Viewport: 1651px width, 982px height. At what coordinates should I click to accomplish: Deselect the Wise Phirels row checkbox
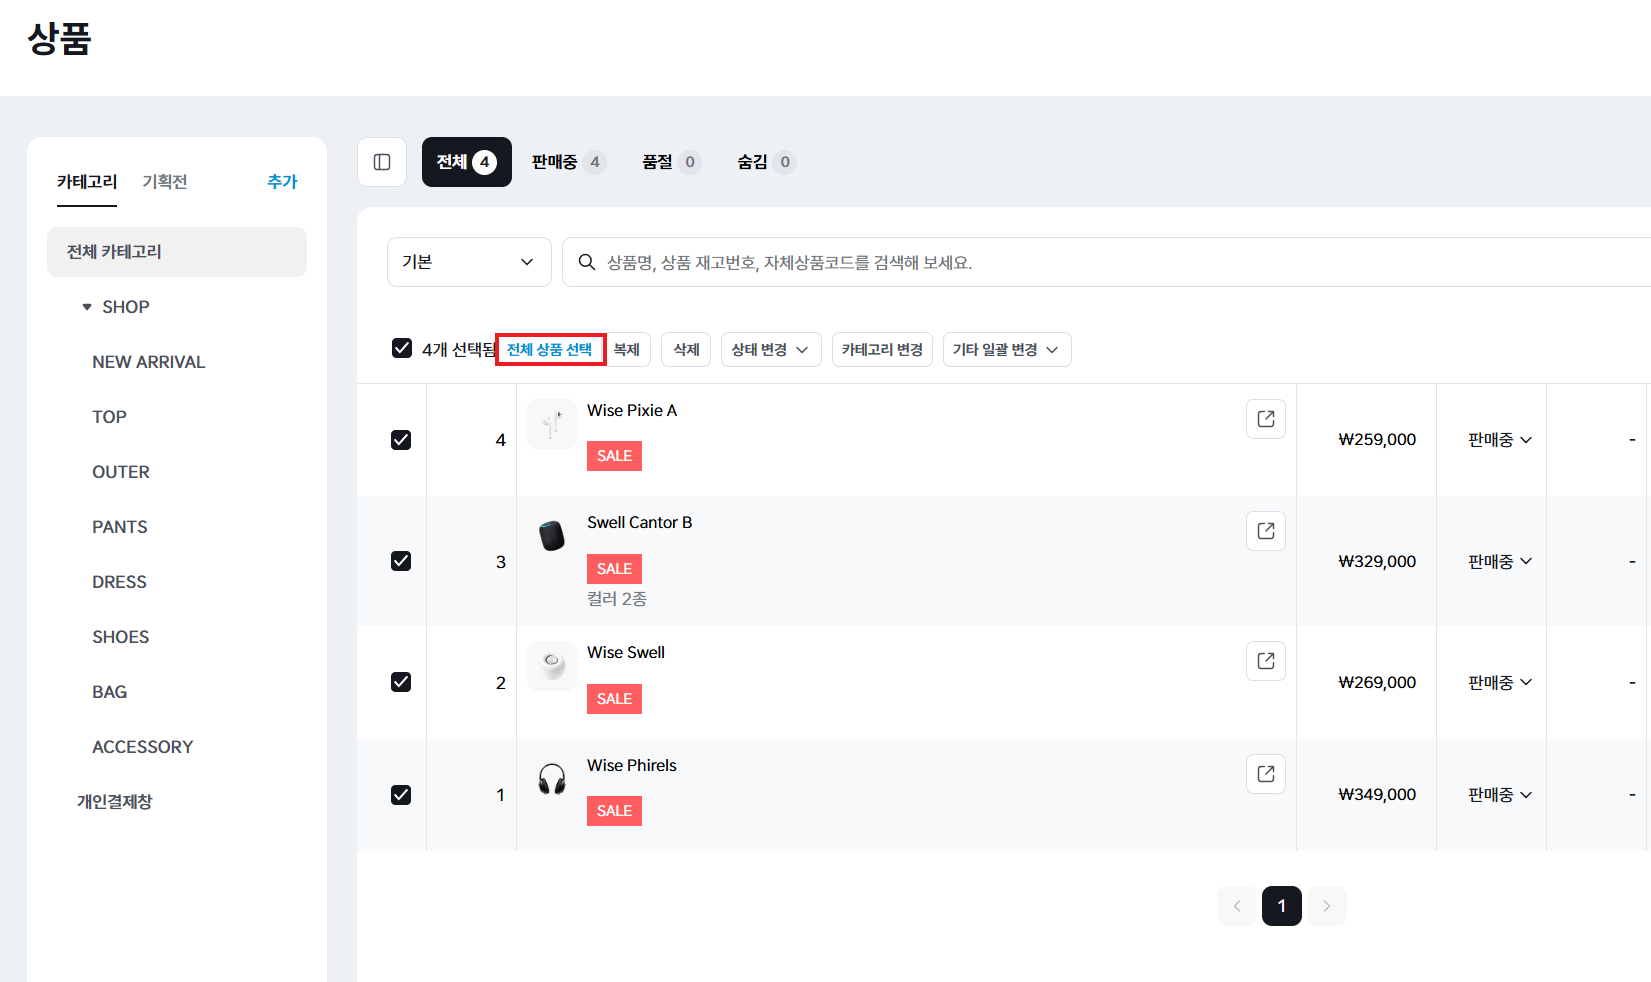401,795
